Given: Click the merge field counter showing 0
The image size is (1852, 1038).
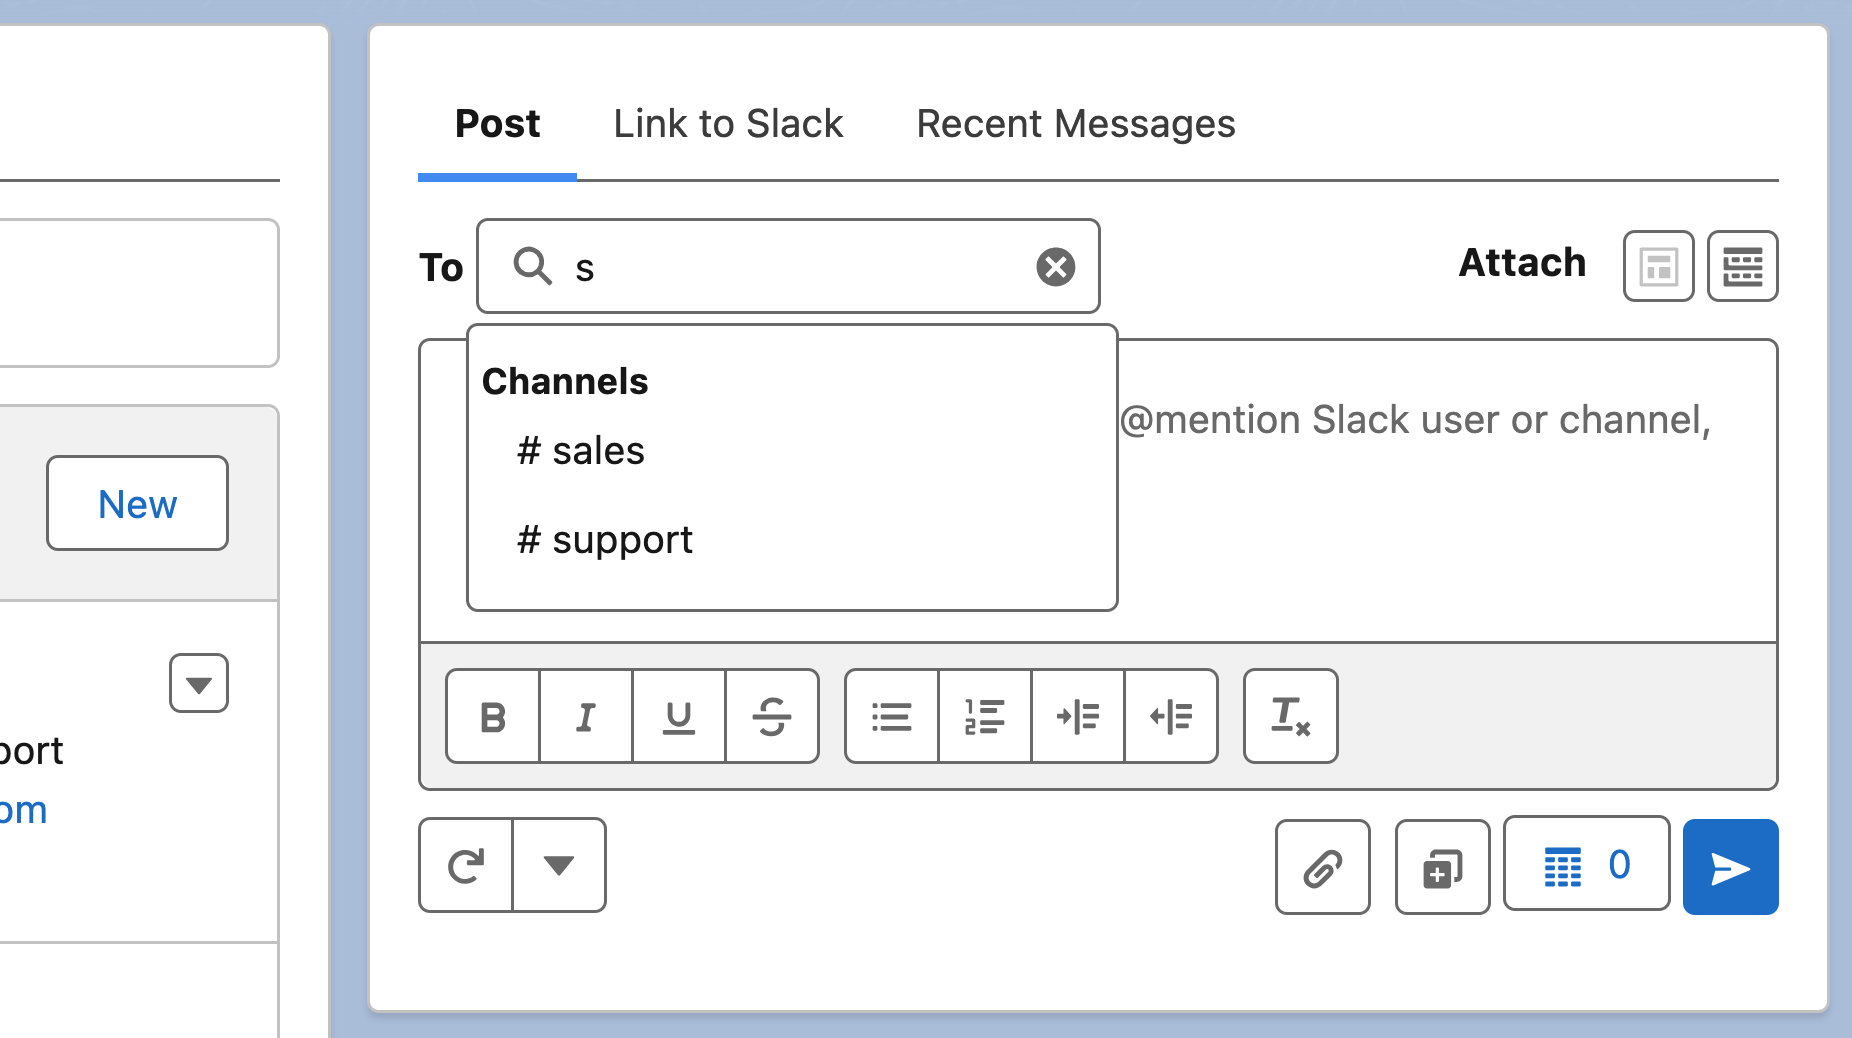Looking at the screenshot, I should coord(1586,864).
